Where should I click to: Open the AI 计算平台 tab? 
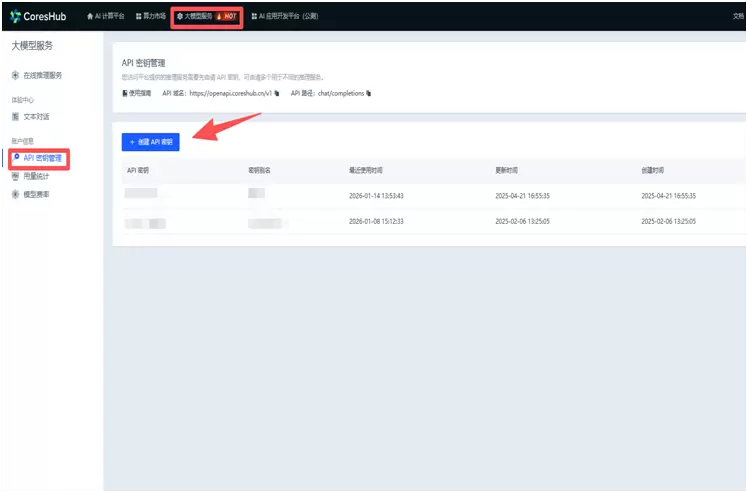(x=108, y=17)
